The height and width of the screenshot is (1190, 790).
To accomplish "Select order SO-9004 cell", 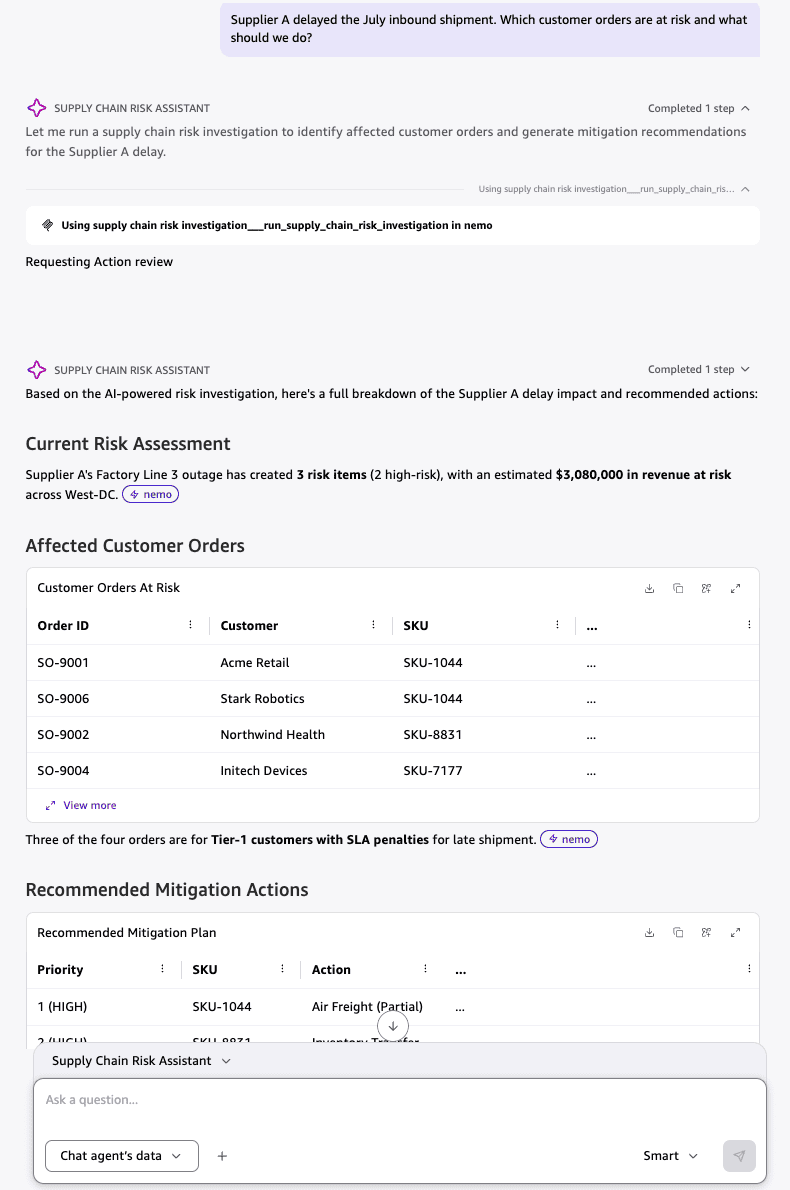I will [x=63, y=770].
